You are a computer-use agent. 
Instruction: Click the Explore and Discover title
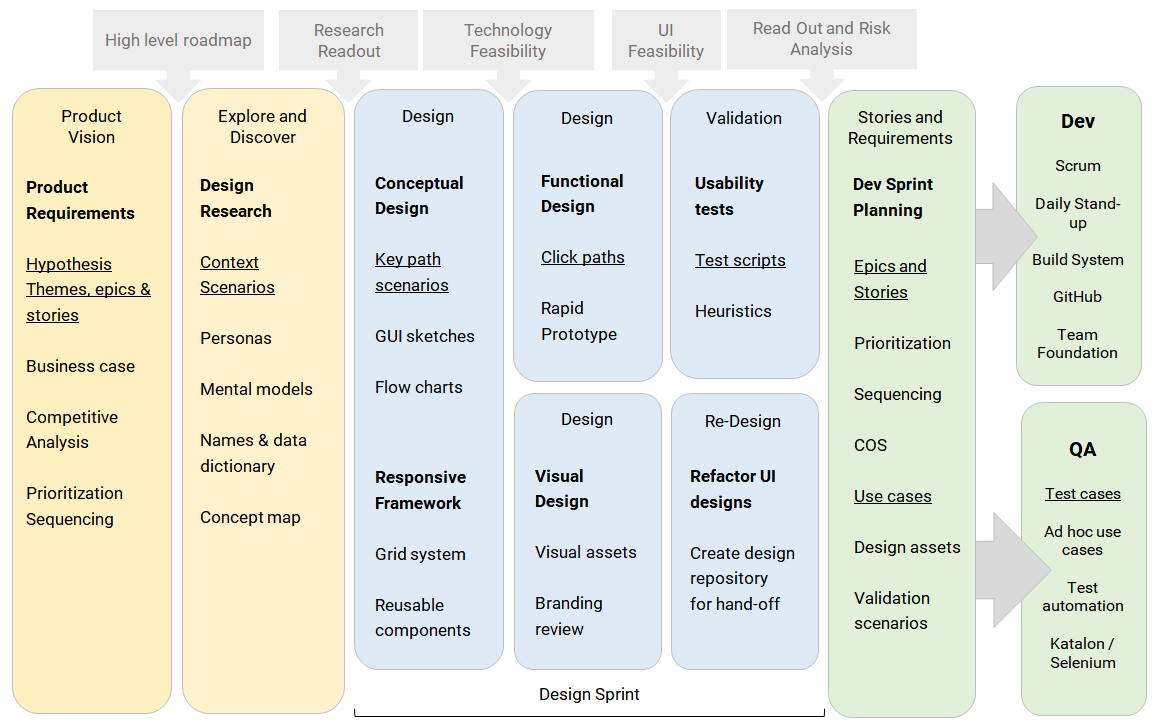coord(262,126)
